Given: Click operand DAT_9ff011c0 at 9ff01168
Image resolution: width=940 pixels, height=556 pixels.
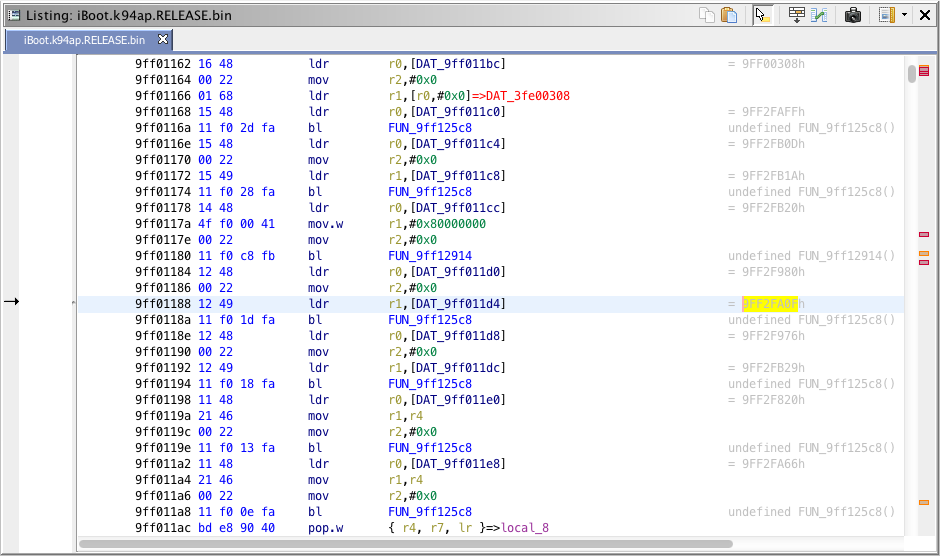Looking at the screenshot, I should [458, 112].
